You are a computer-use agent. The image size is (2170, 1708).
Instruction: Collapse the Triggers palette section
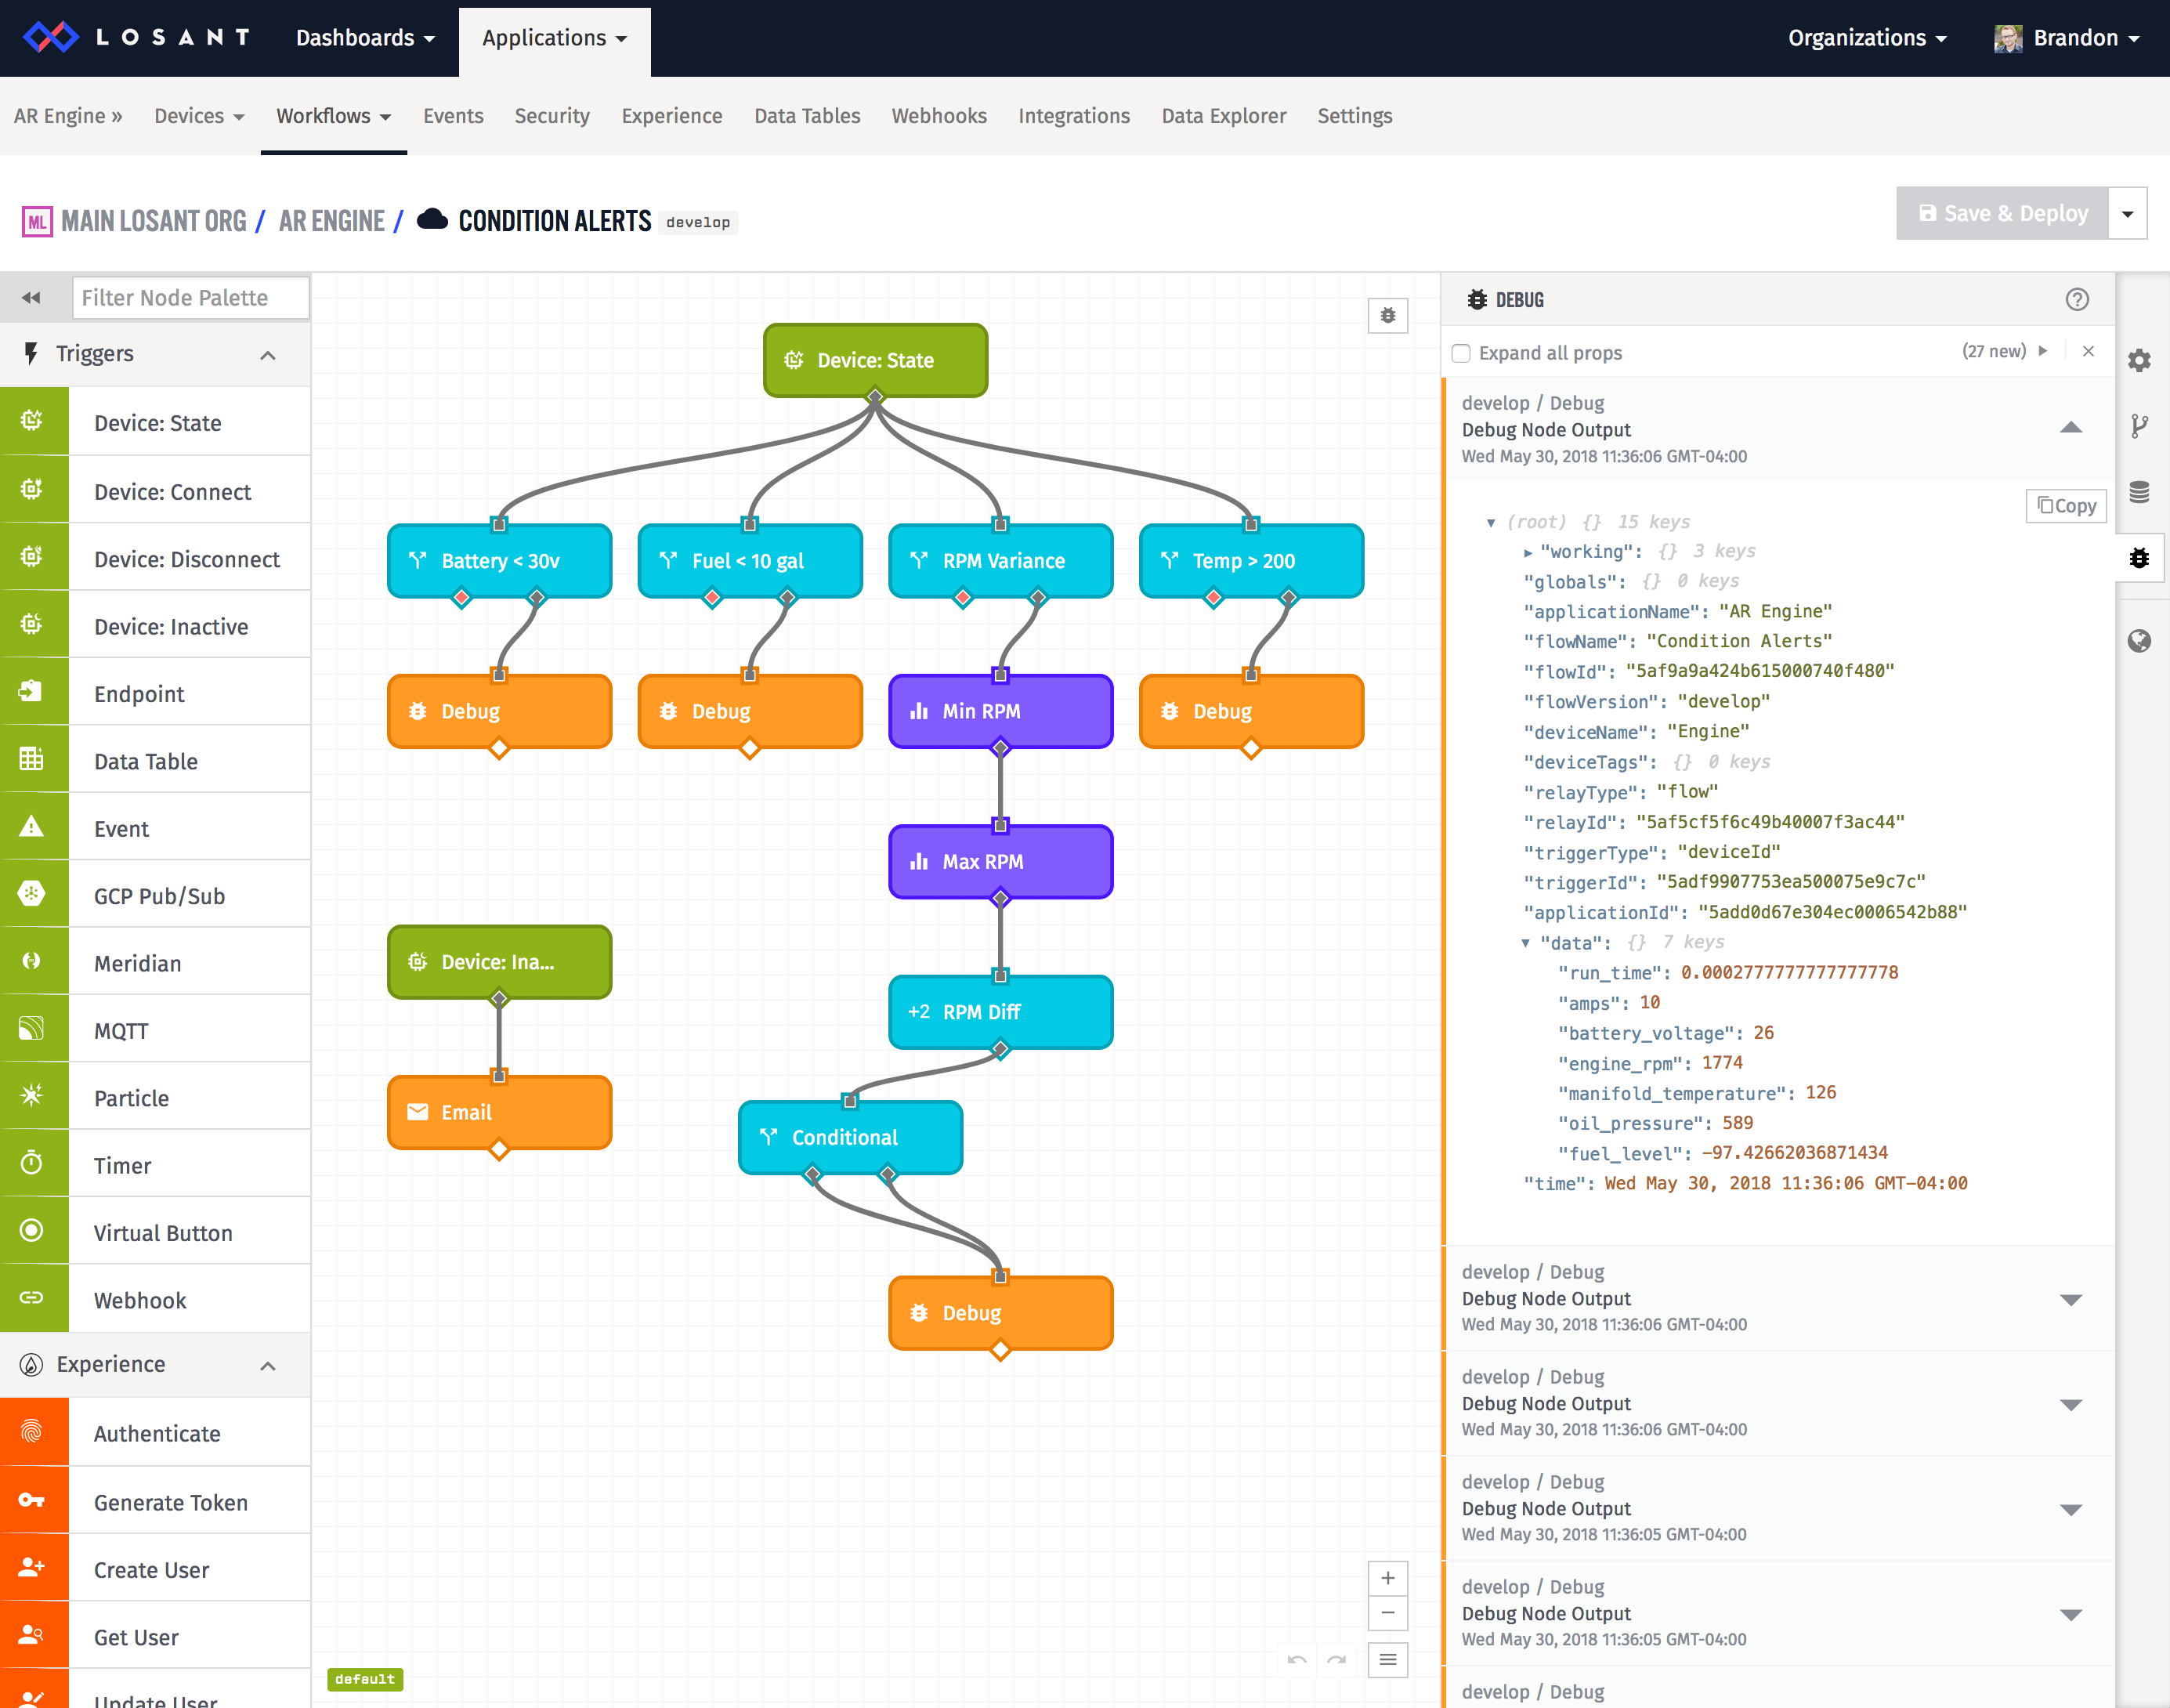(x=267, y=355)
